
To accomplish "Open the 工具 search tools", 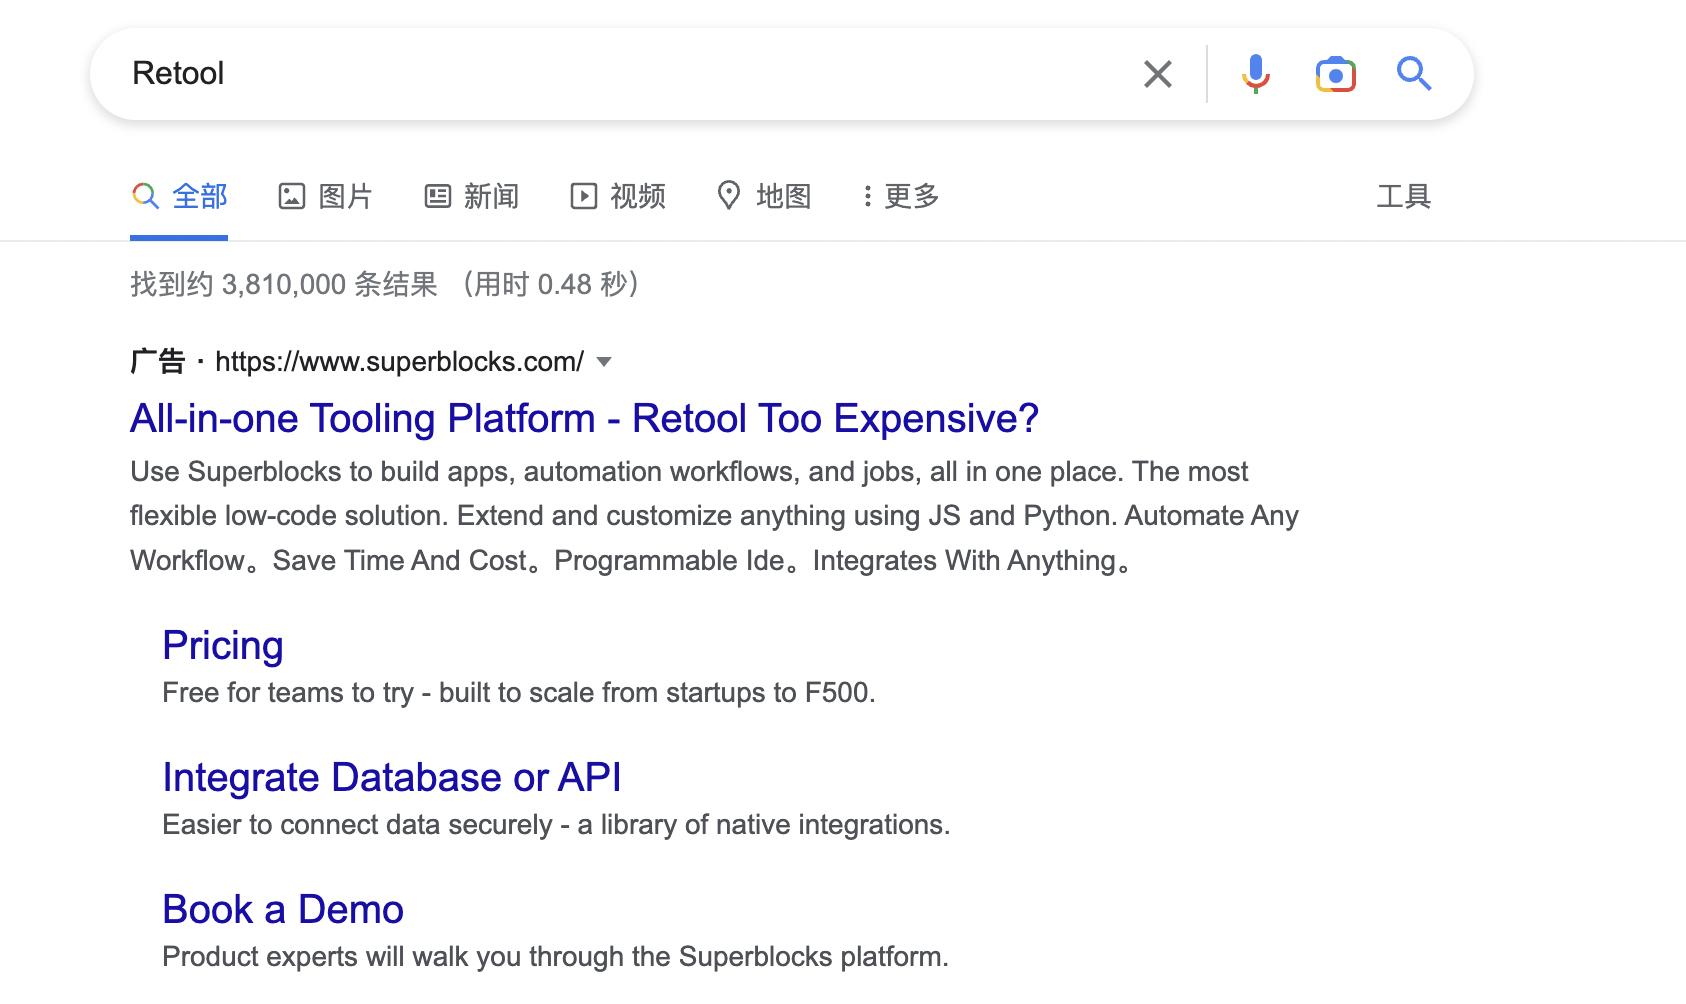I will pyautogui.click(x=1403, y=196).
